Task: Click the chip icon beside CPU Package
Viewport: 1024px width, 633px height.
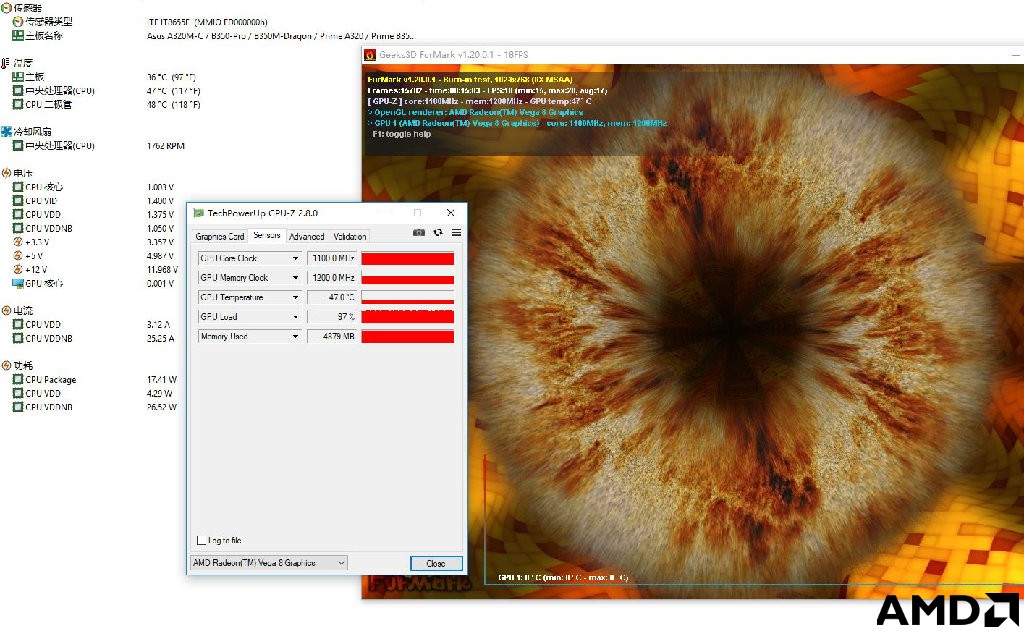Action: [18, 379]
